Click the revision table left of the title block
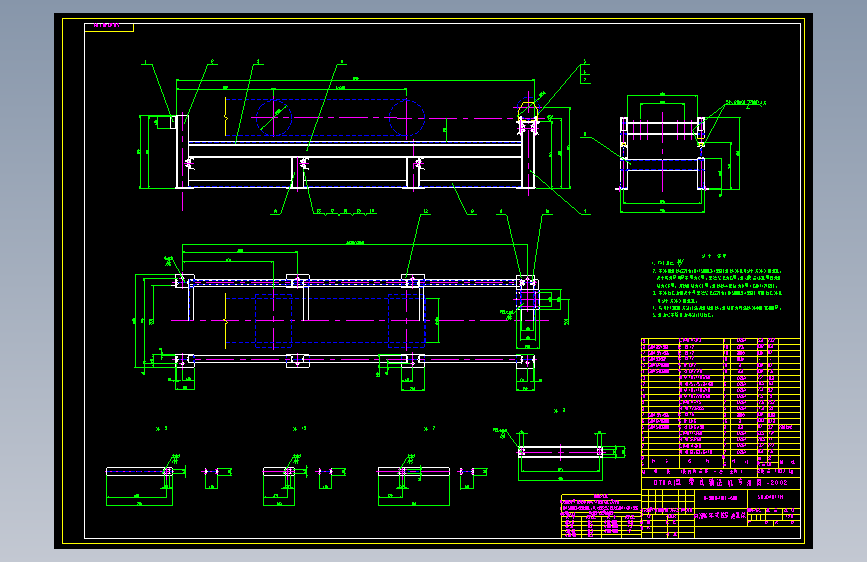The image size is (867, 562). coord(601,516)
